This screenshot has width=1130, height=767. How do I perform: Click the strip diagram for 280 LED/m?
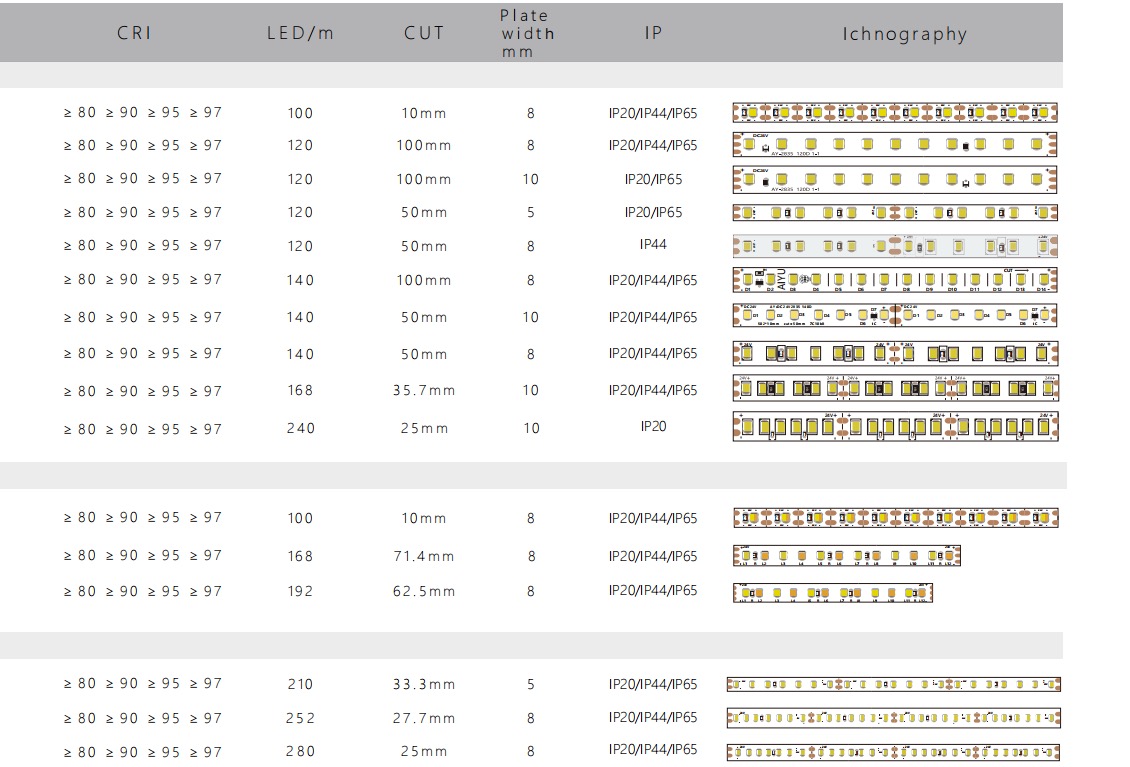(893, 752)
